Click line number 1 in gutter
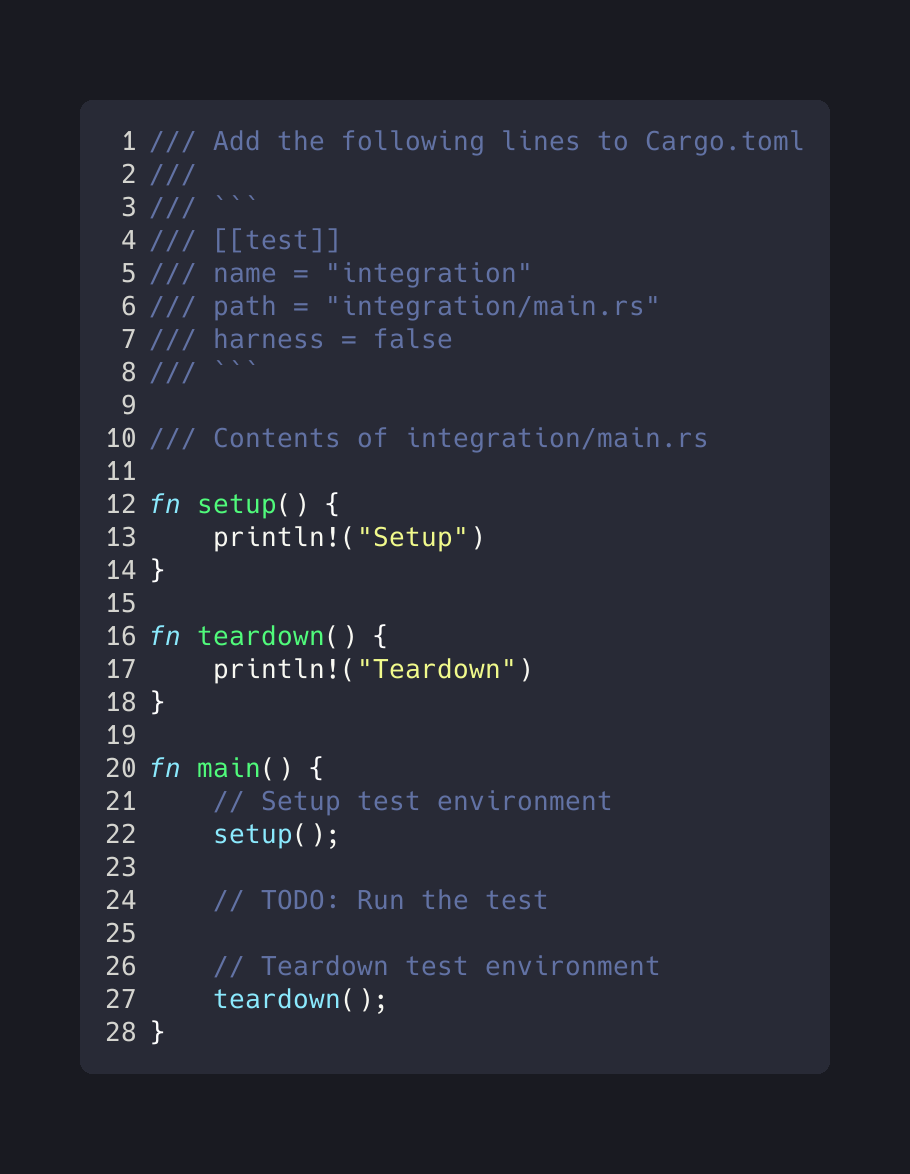The width and height of the screenshot is (910, 1174). coord(129,142)
